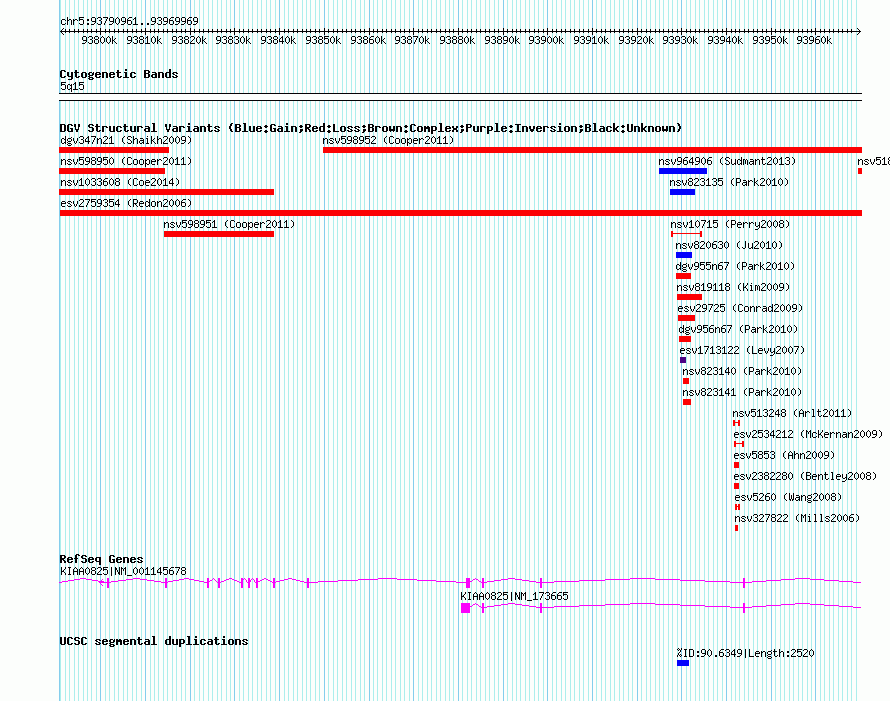Open nsv964906 (Sudmant2013) variant label
The width and height of the screenshot is (890, 701).
pyautogui.click(x=727, y=161)
